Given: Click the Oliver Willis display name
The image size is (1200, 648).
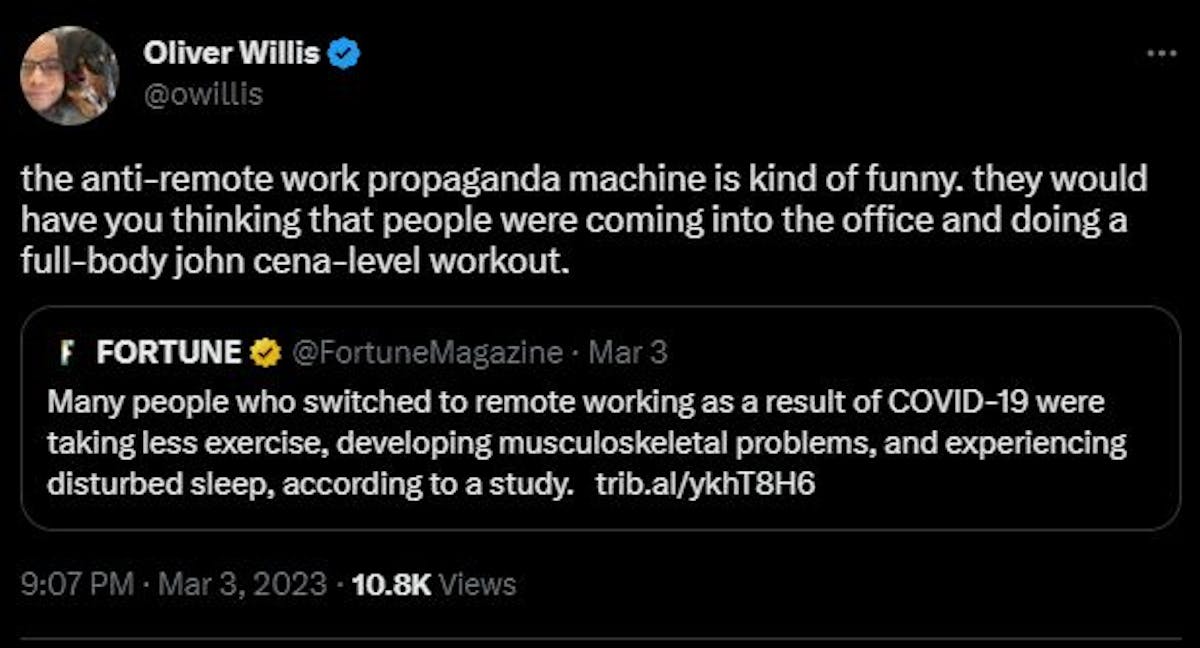Looking at the screenshot, I should tap(232, 54).
